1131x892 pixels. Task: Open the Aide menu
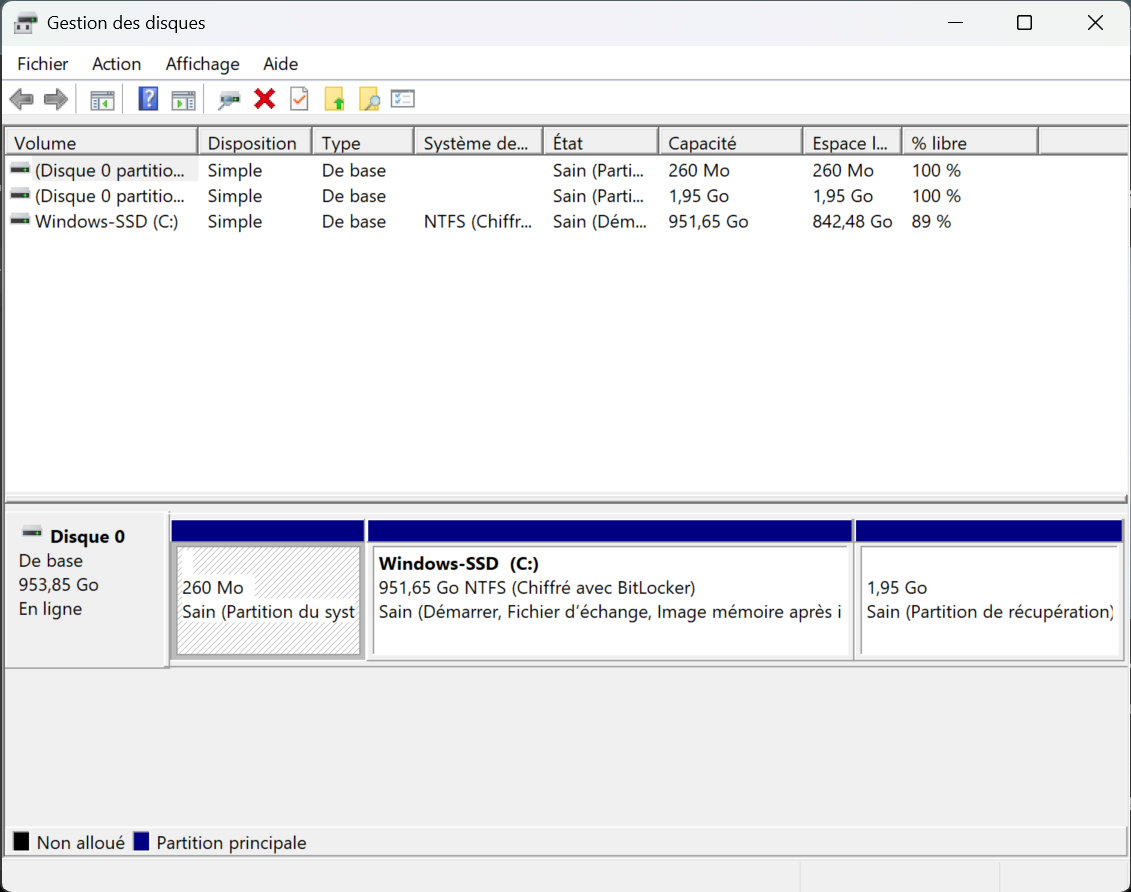click(x=281, y=63)
